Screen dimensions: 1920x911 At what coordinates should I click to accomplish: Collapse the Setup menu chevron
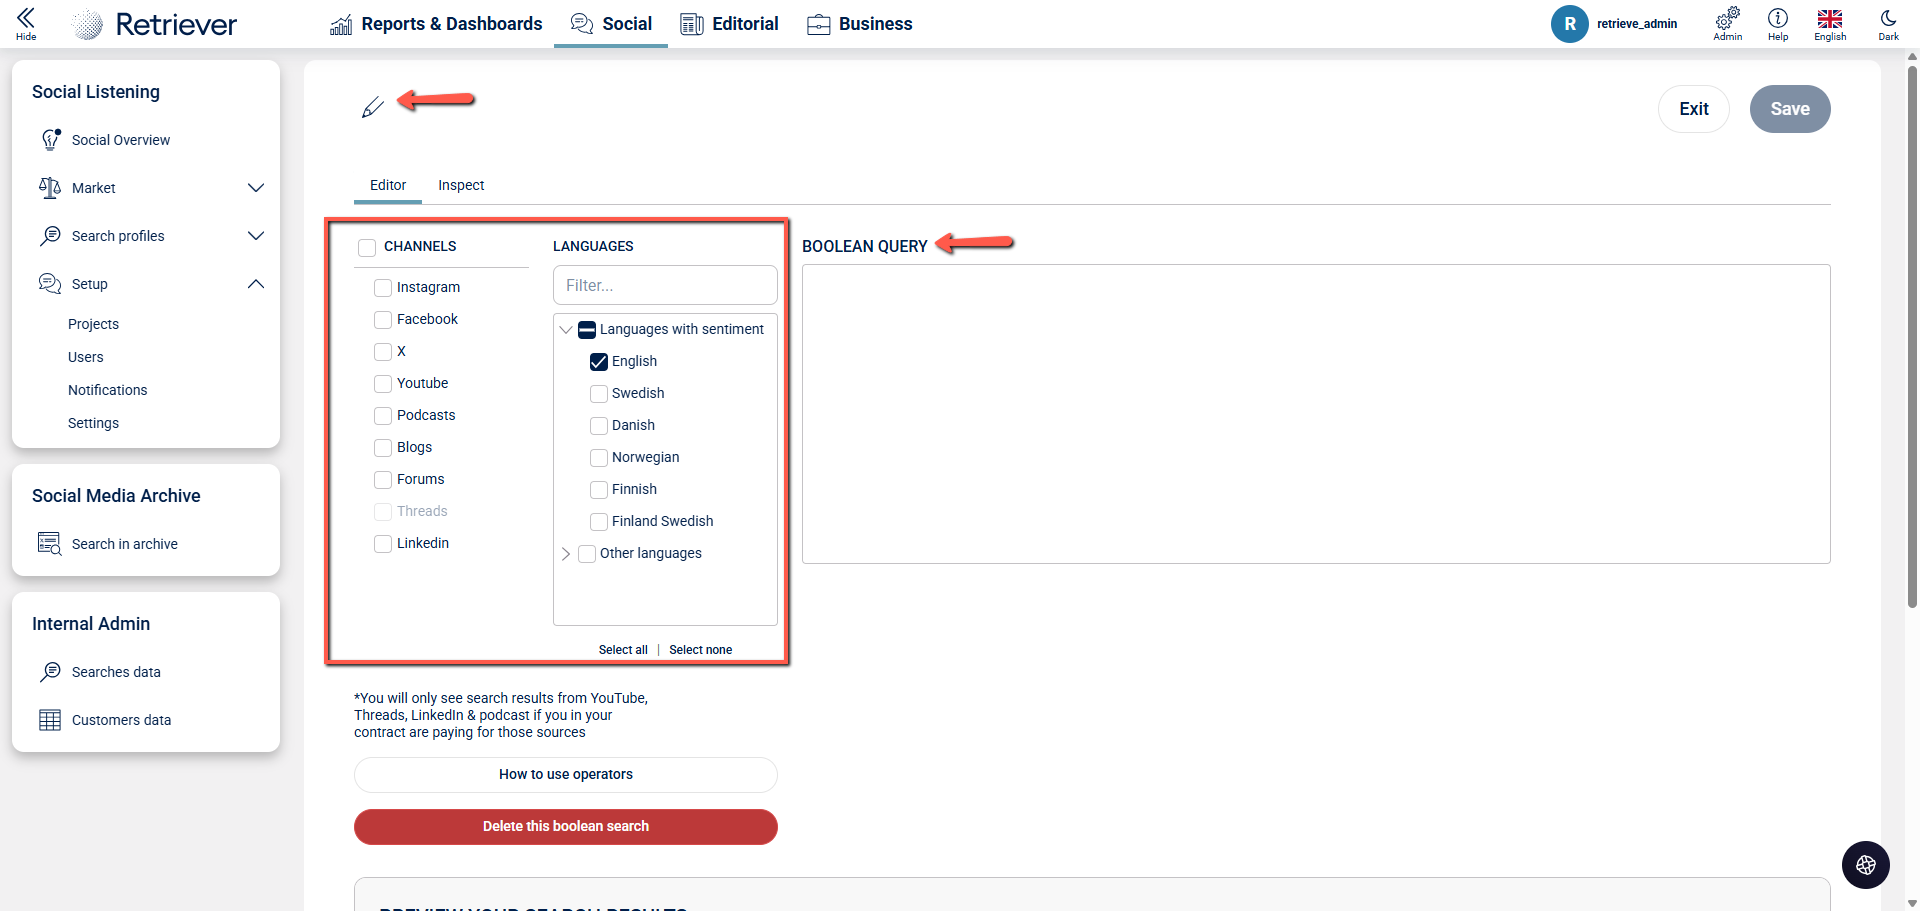tap(256, 284)
